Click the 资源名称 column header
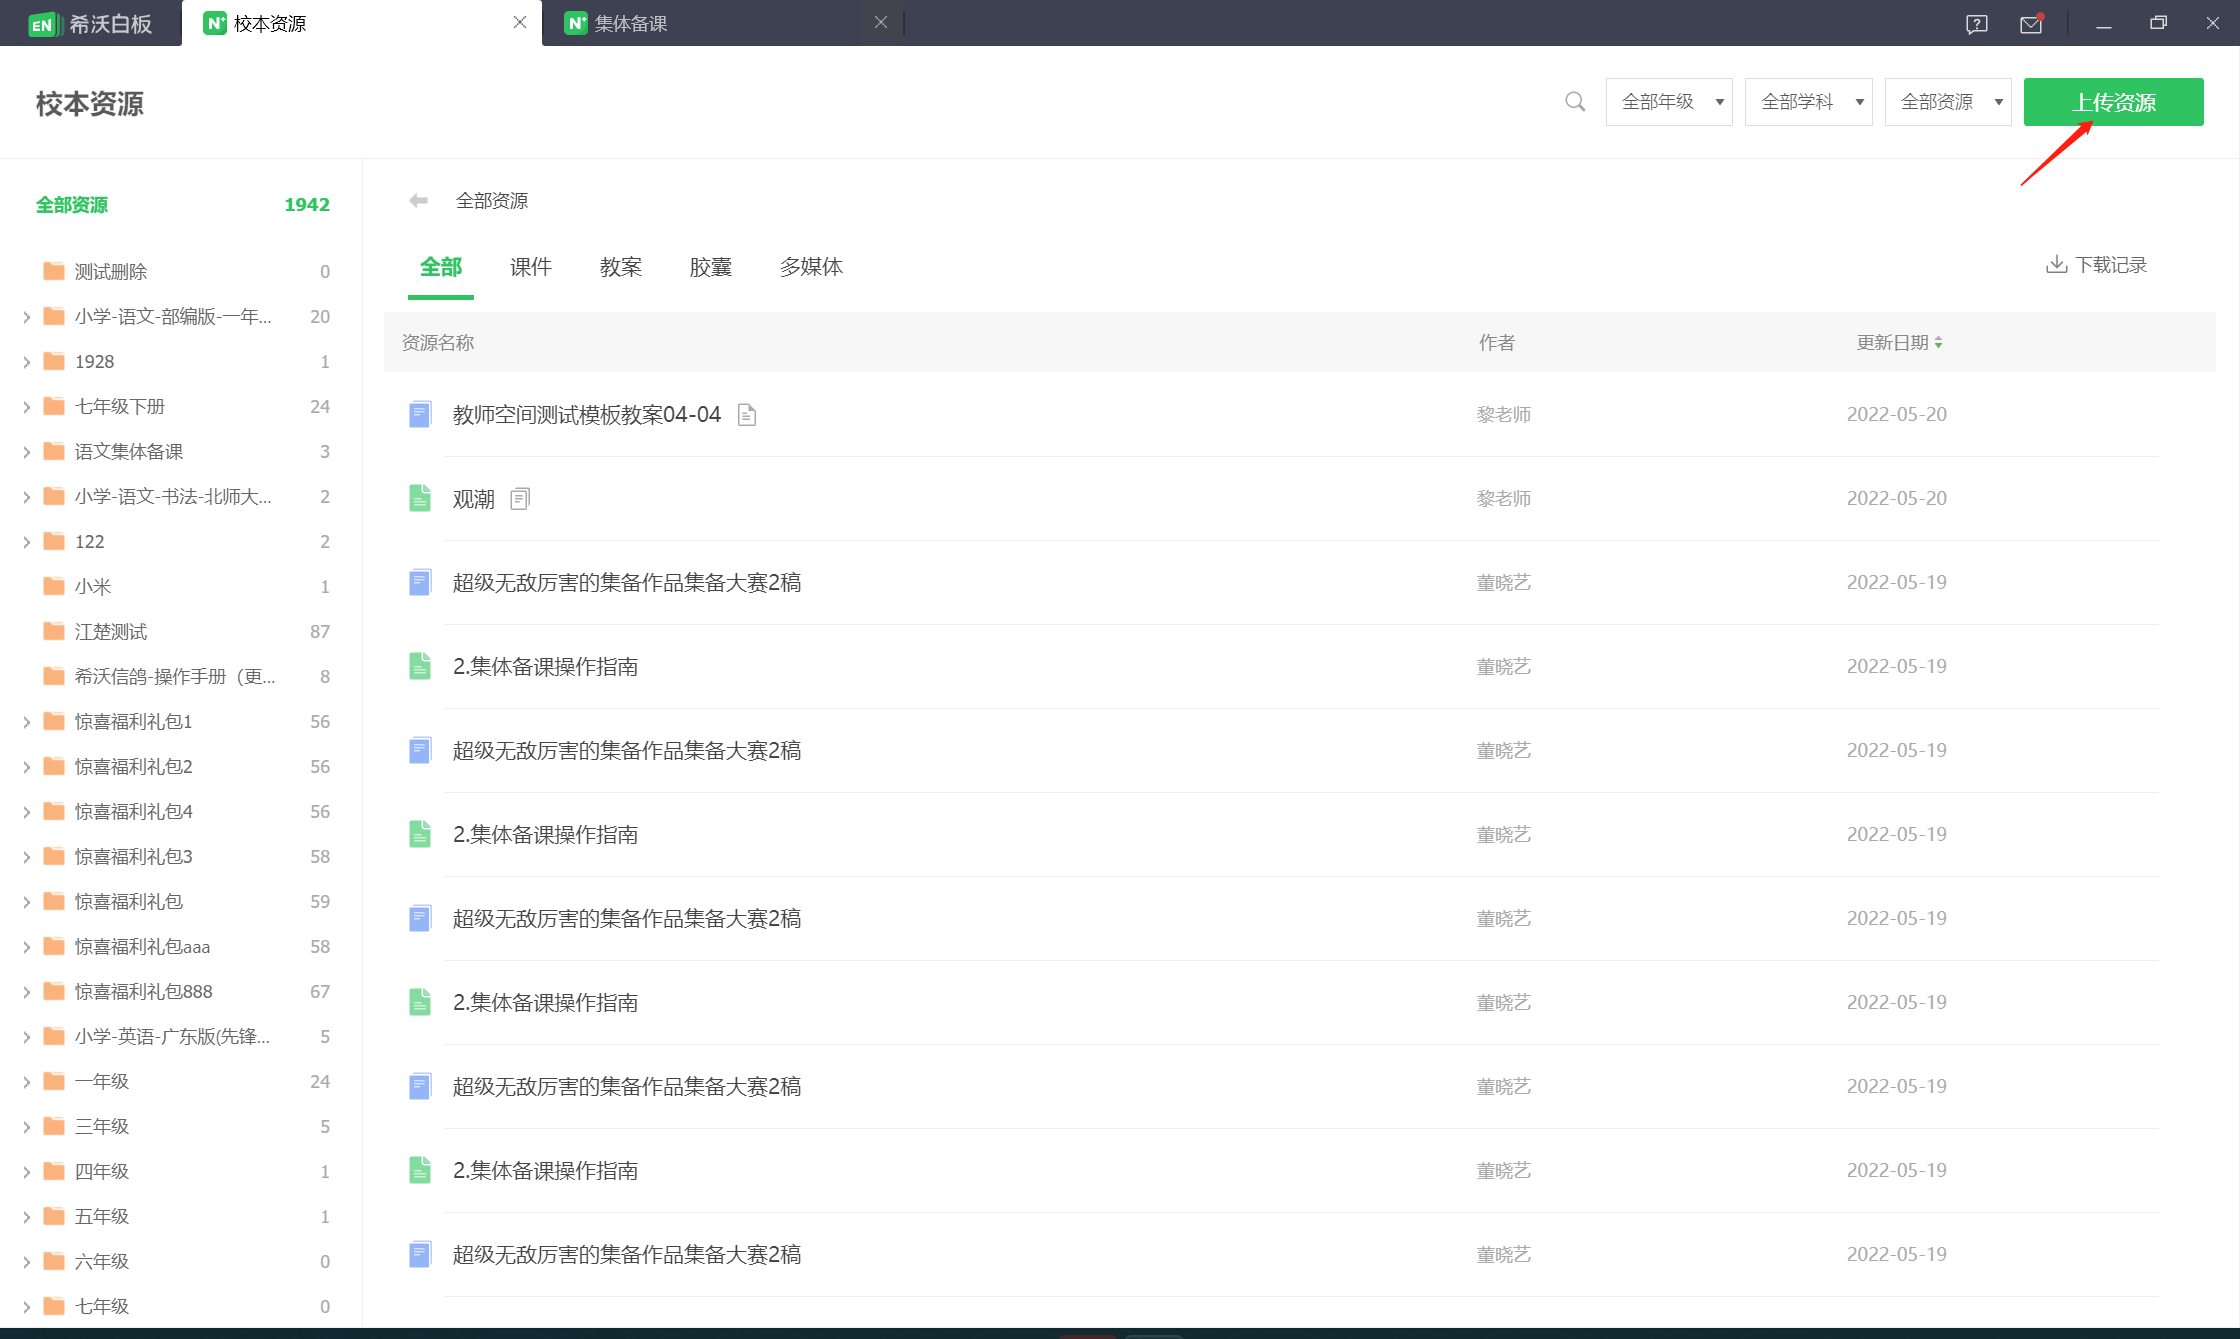Screen dimensions: 2240x1339 click(x=438, y=343)
